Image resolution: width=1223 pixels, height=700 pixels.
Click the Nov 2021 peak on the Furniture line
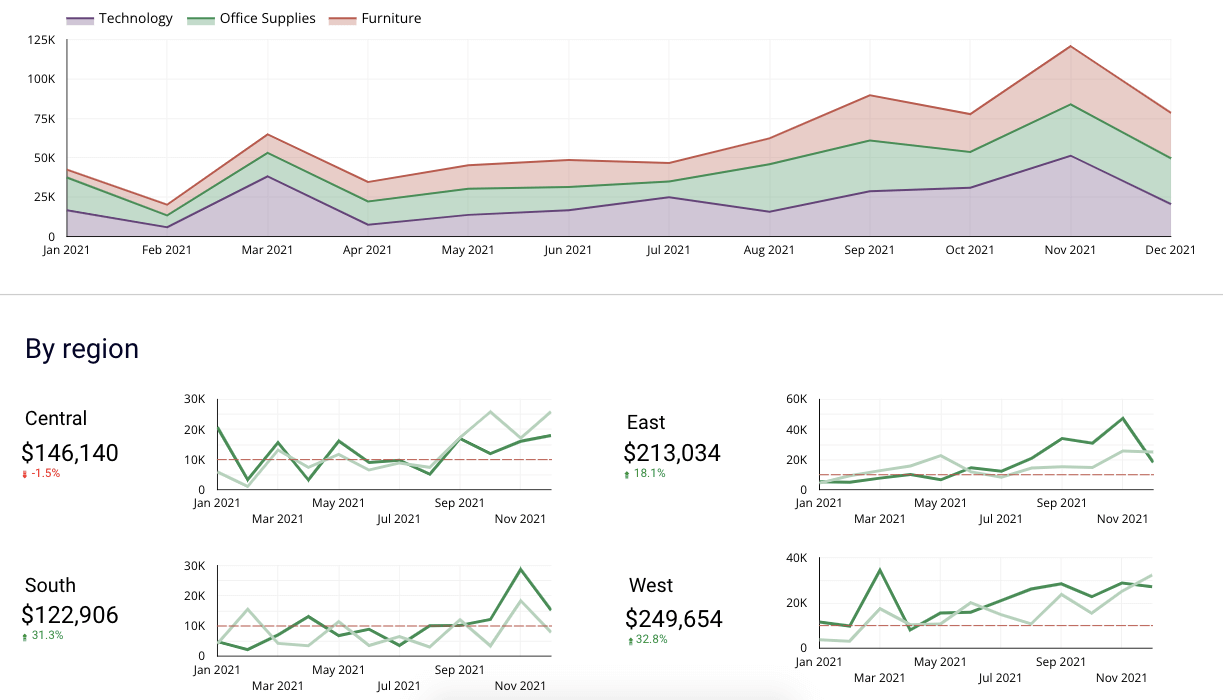(x=1070, y=46)
